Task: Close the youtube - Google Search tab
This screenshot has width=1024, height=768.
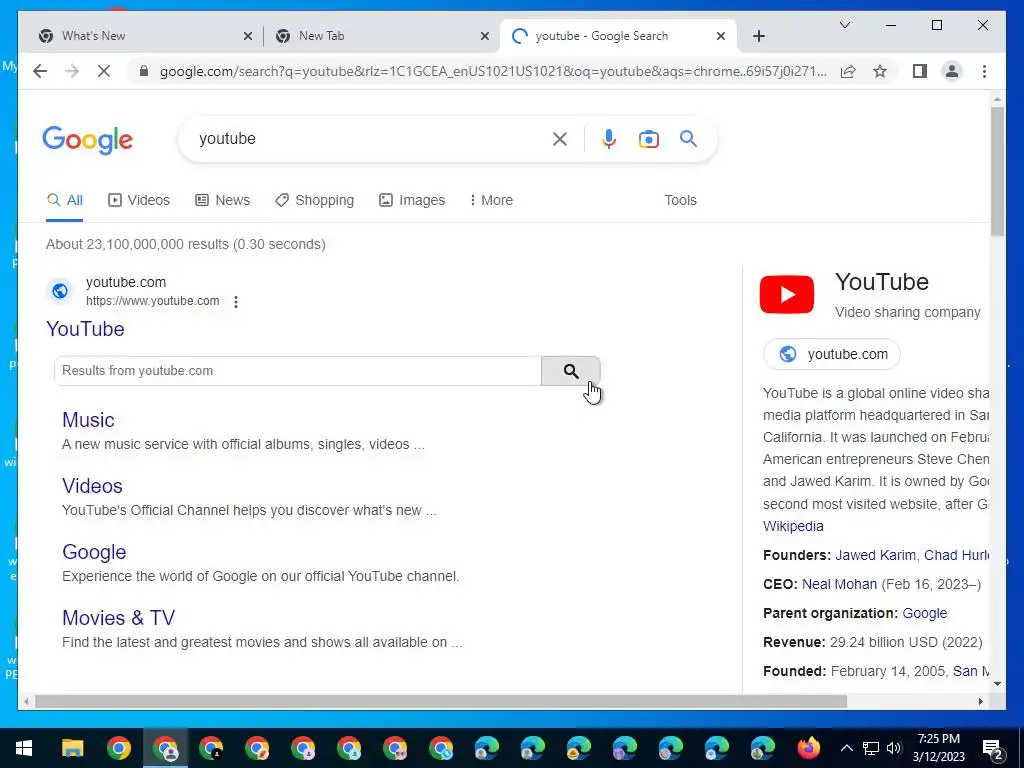Action: [721, 36]
